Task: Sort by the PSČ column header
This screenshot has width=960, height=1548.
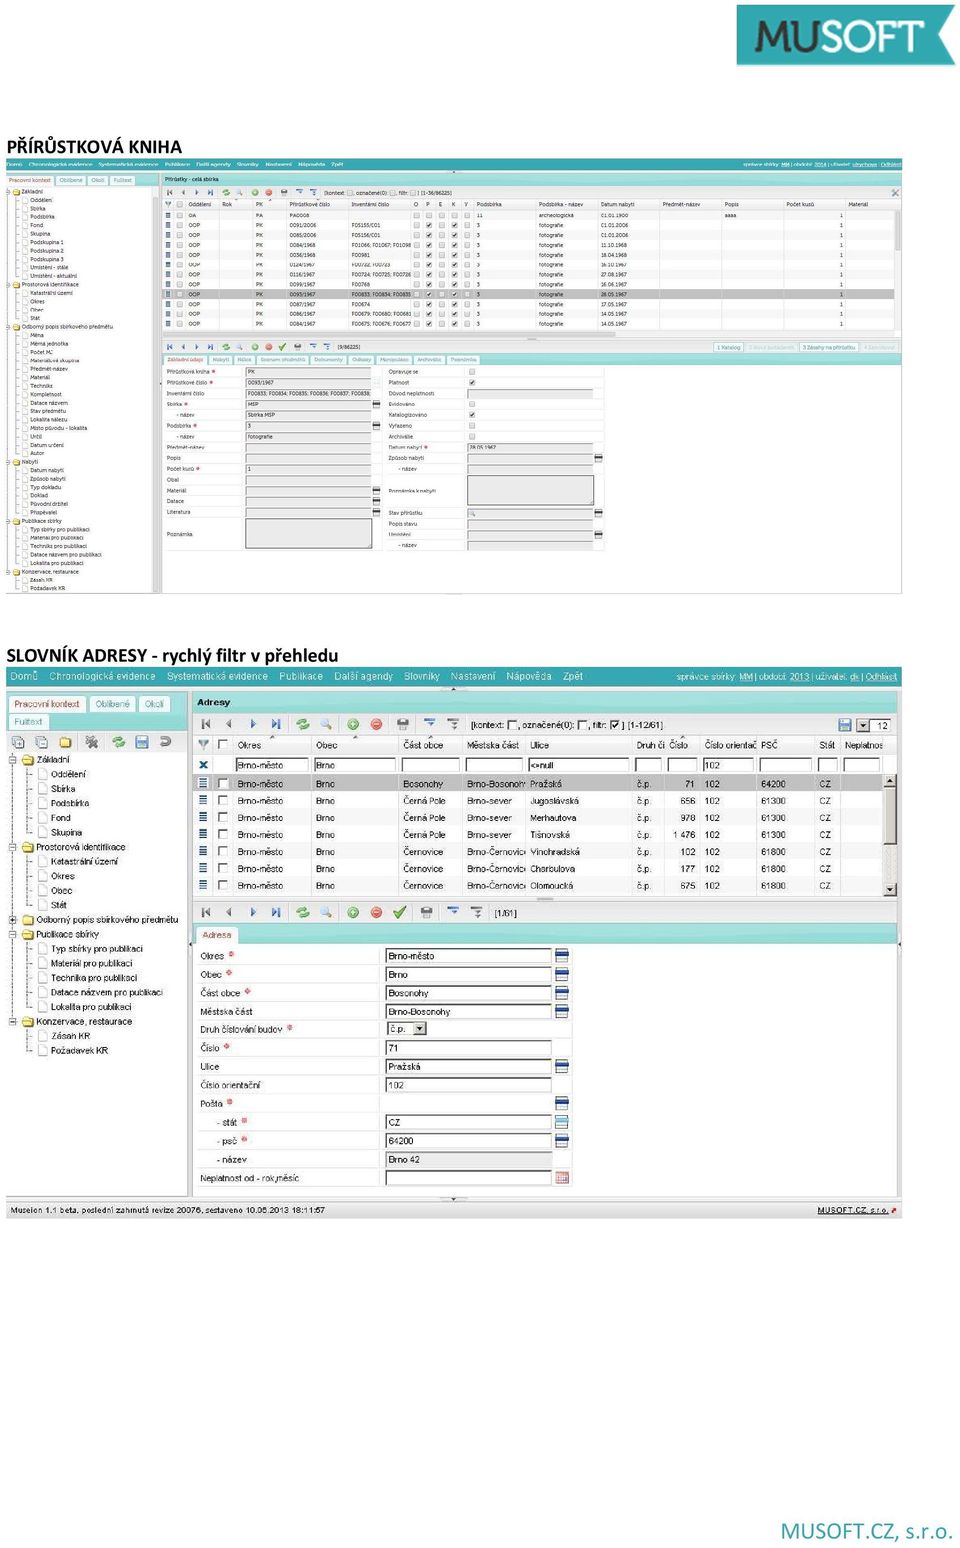Action: (769, 745)
